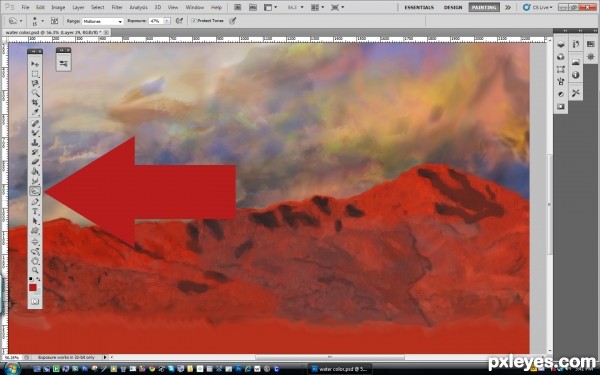Open the CS Live dropdown
The width and height of the screenshot is (600, 375).
point(538,7)
